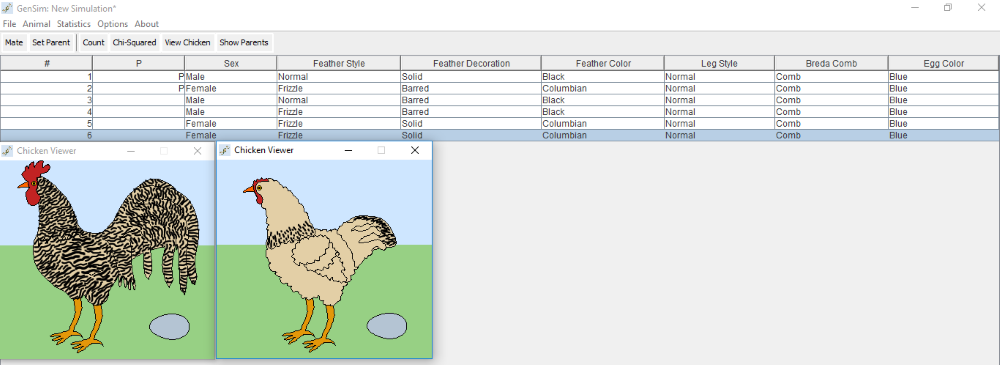Click row 1 Sex cell 'Male'
This screenshot has height=365, width=1000.
231,77
